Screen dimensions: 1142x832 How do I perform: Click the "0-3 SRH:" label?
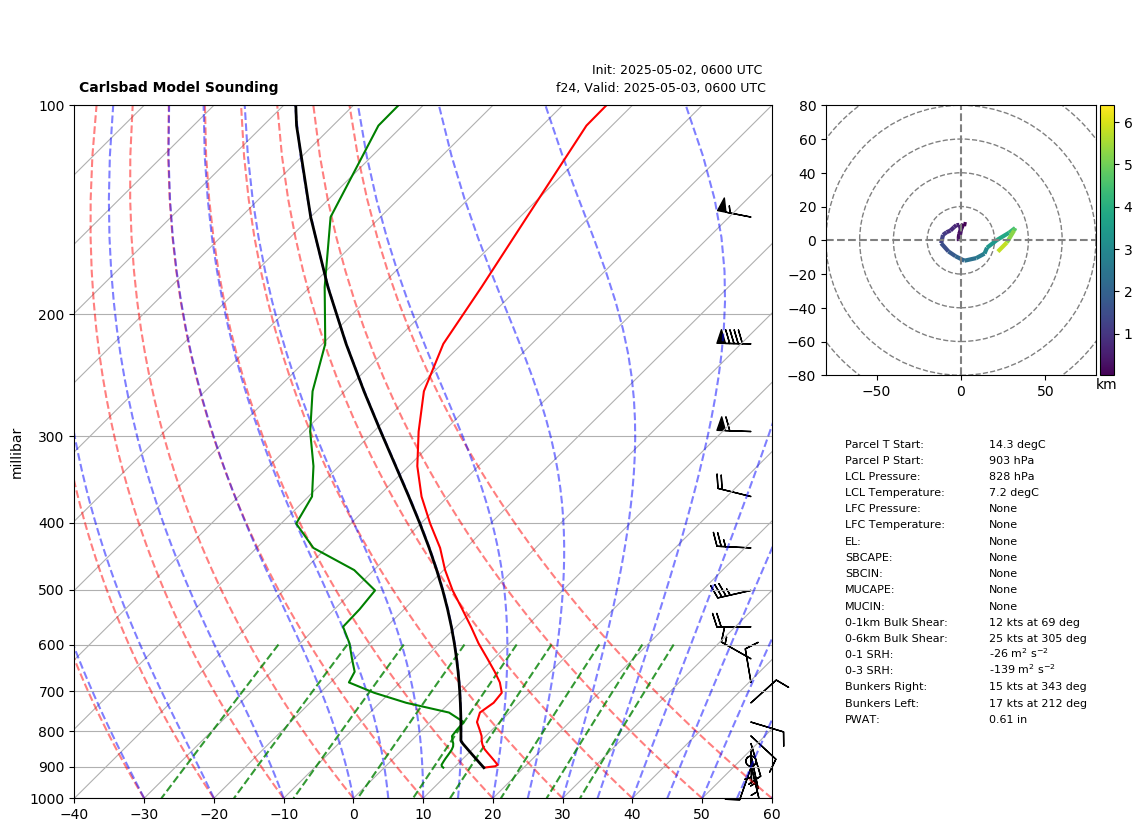[x=869, y=671]
